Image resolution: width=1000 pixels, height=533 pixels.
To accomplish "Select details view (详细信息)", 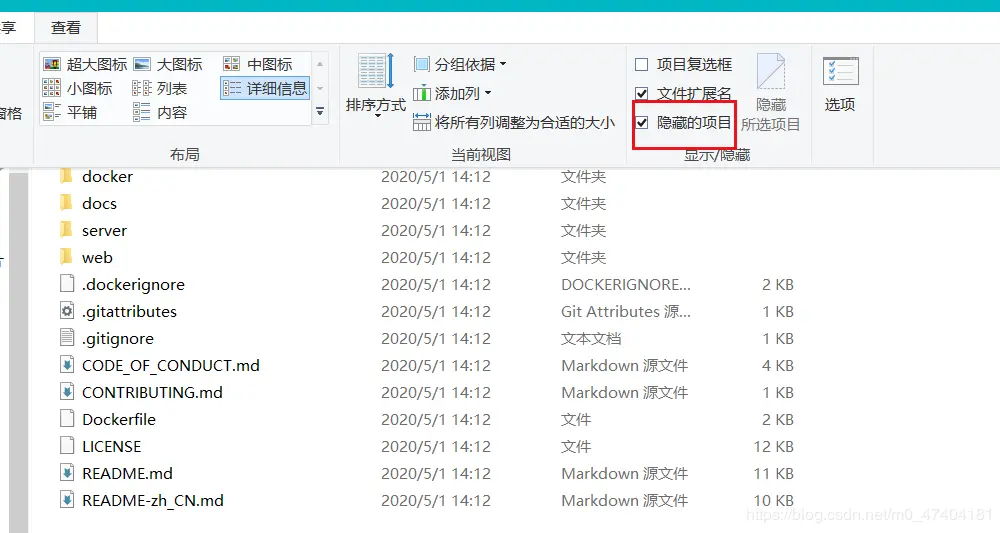I will pos(265,88).
